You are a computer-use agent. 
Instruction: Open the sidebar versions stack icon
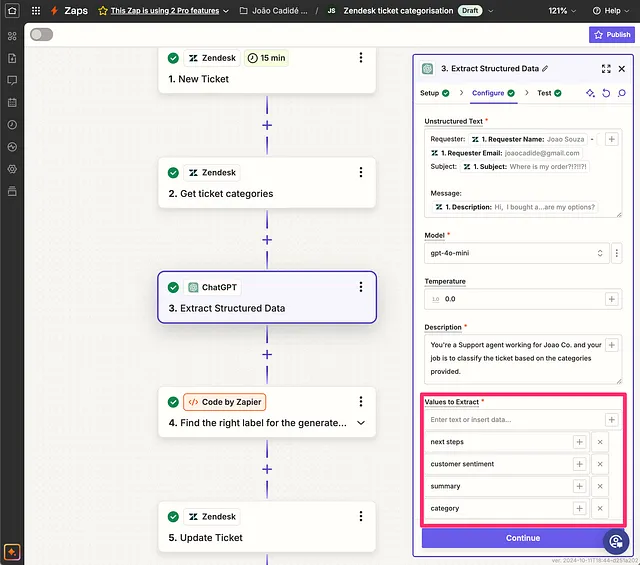click(x=12, y=191)
